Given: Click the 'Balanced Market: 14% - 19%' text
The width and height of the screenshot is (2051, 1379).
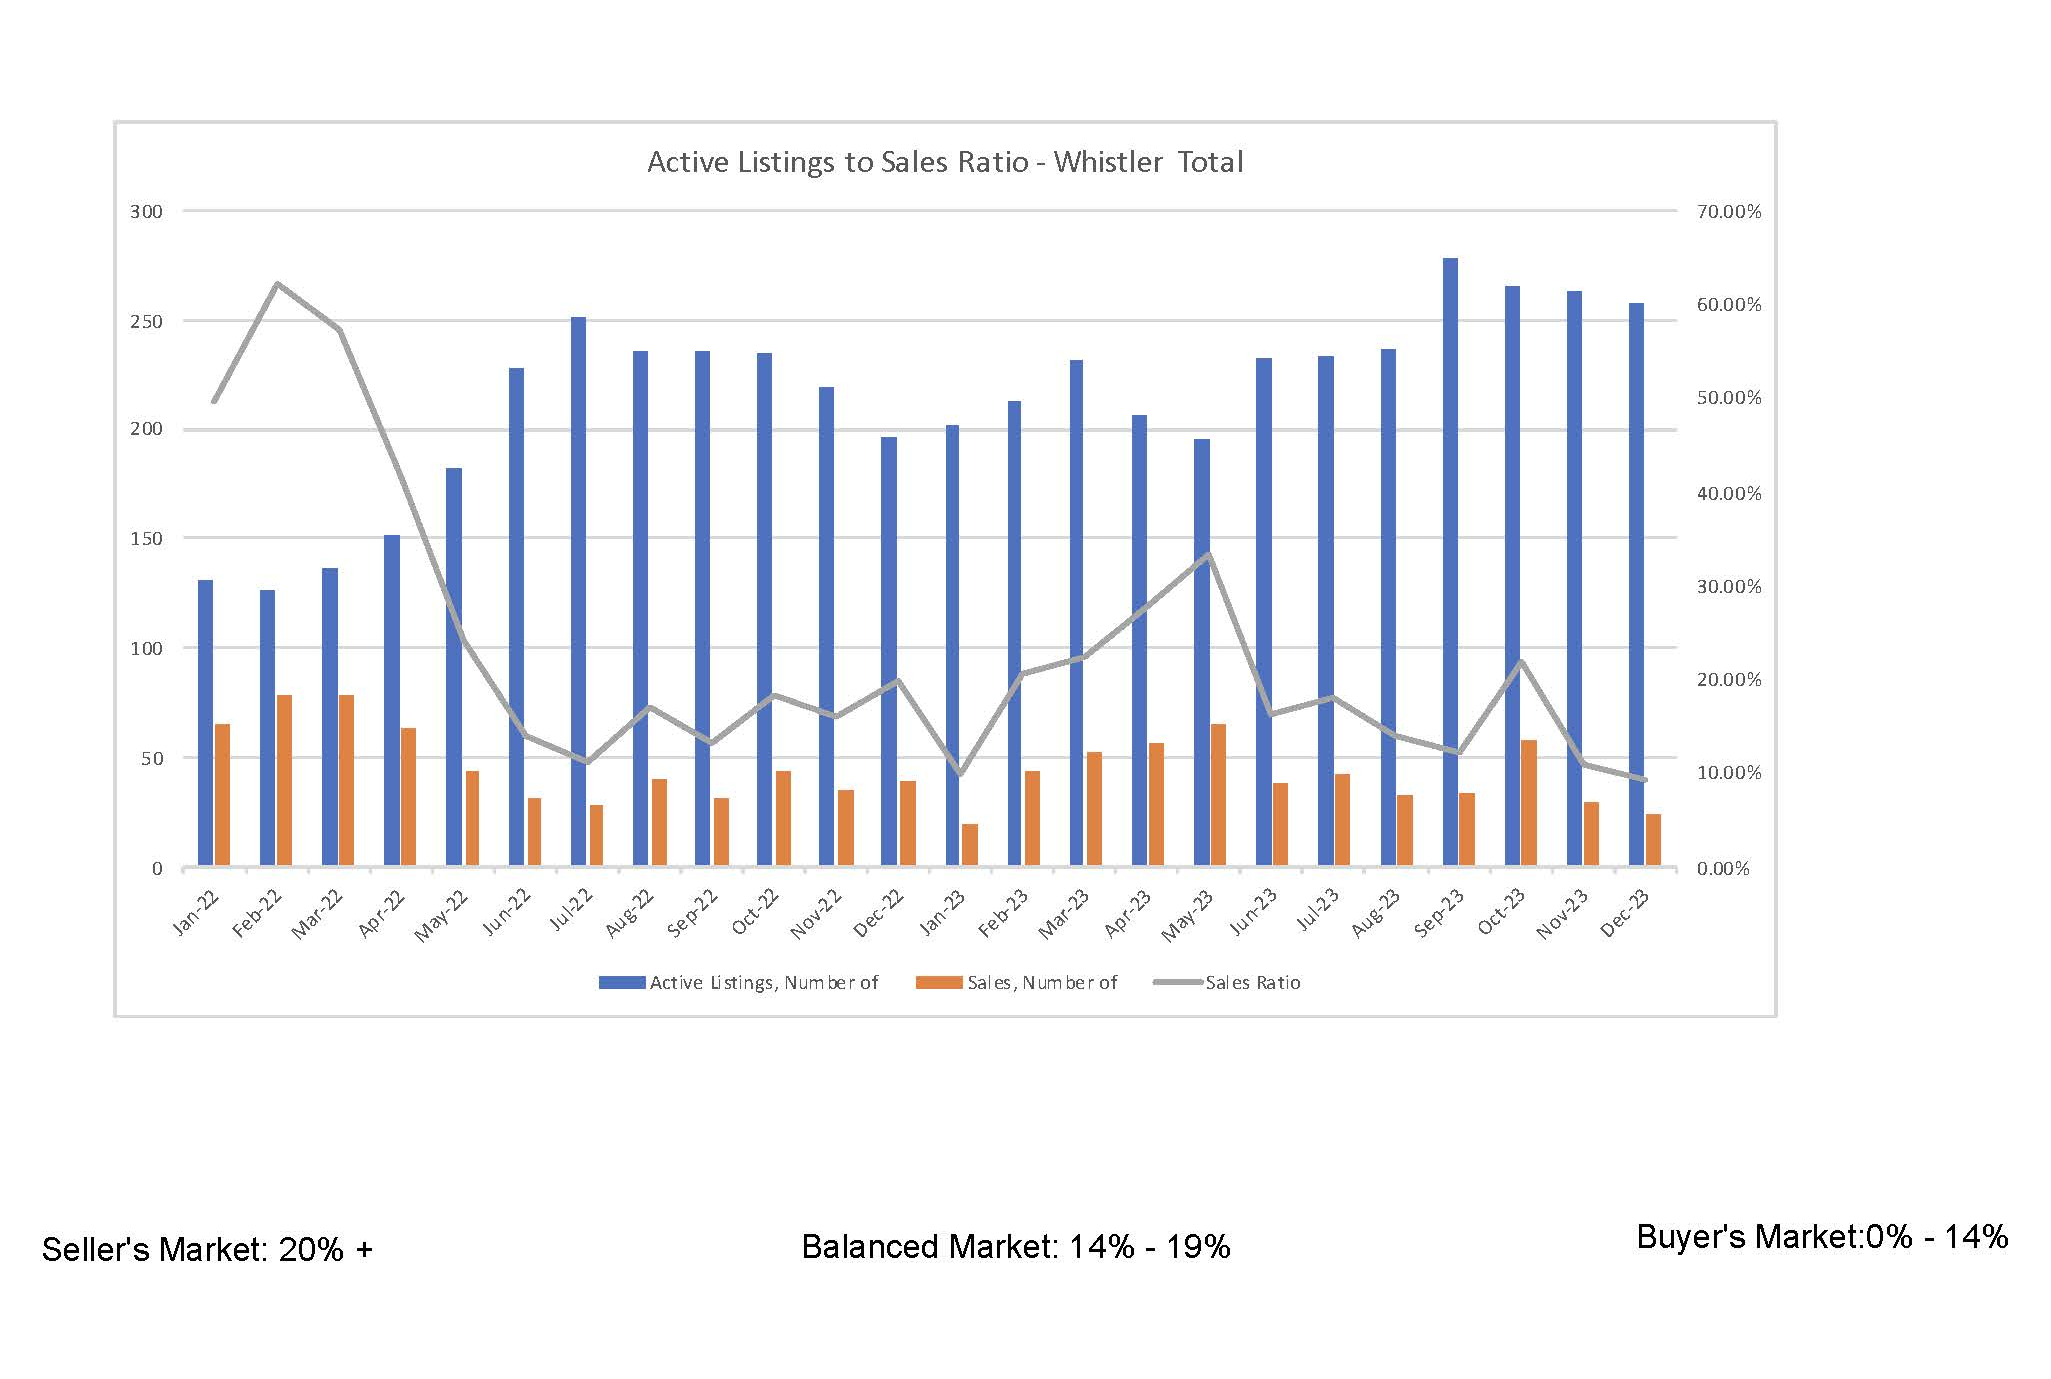Looking at the screenshot, I should pyautogui.click(x=1016, y=1247).
